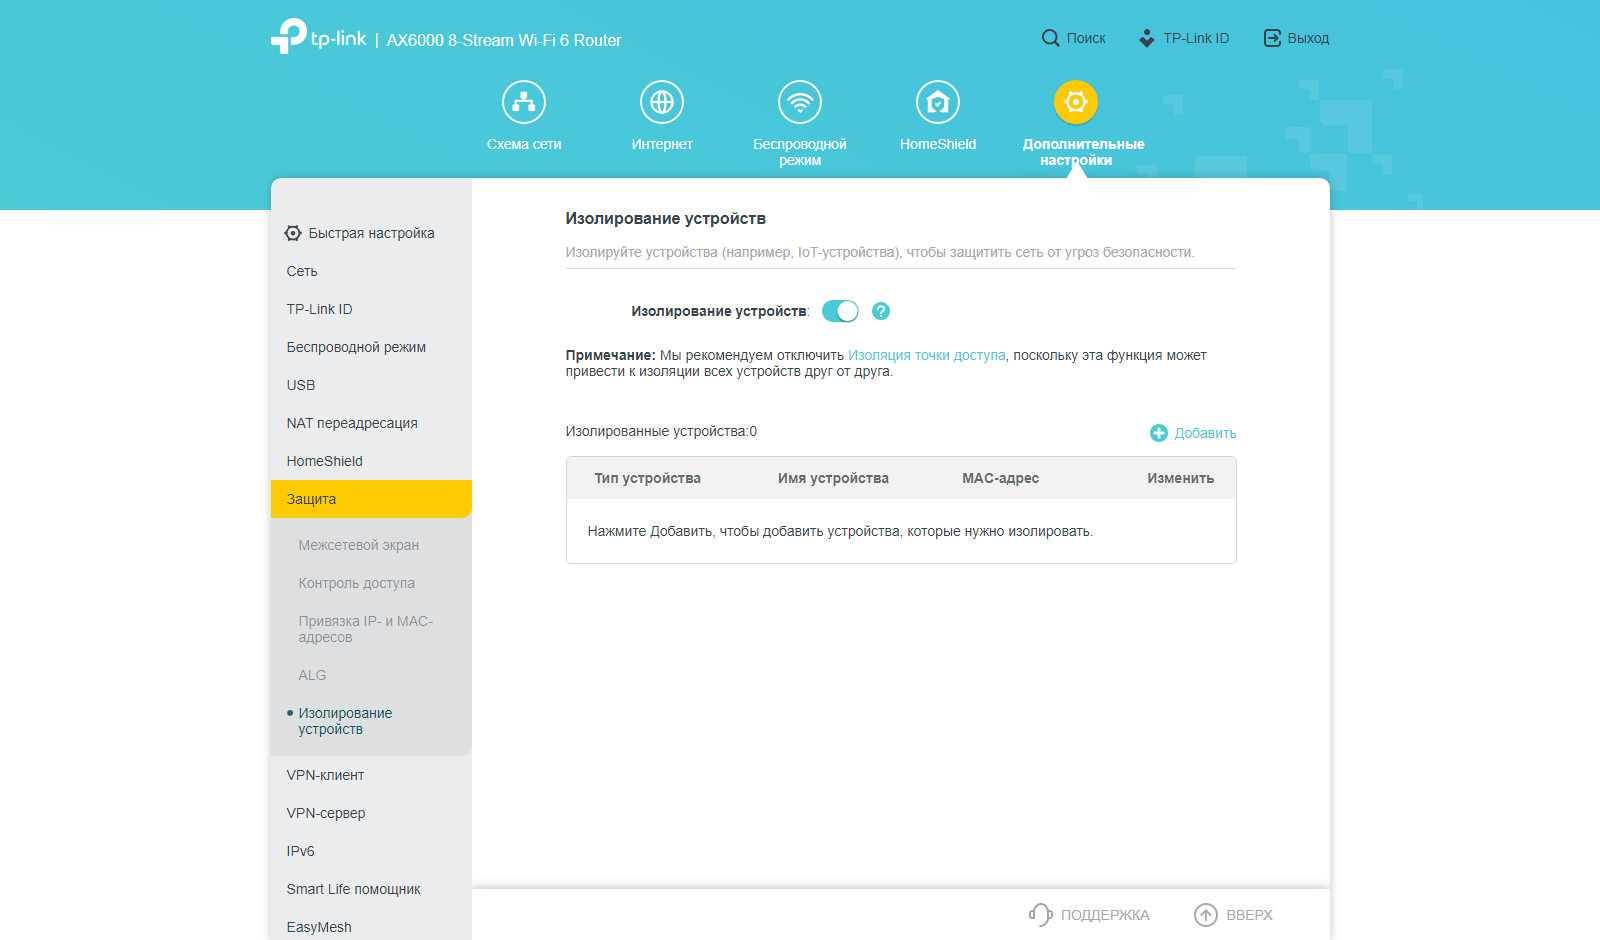Open Беспроводной режим in the sidebar
This screenshot has width=1600, height=940.
(x=371, y=347)
